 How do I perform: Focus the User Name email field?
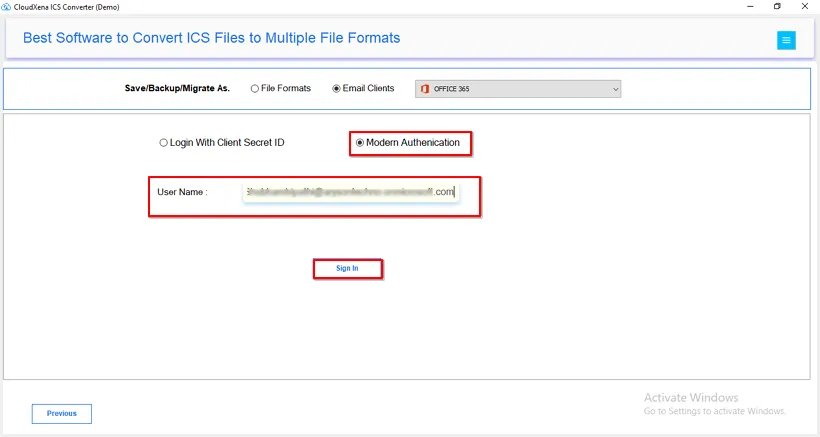coord(351,192)
